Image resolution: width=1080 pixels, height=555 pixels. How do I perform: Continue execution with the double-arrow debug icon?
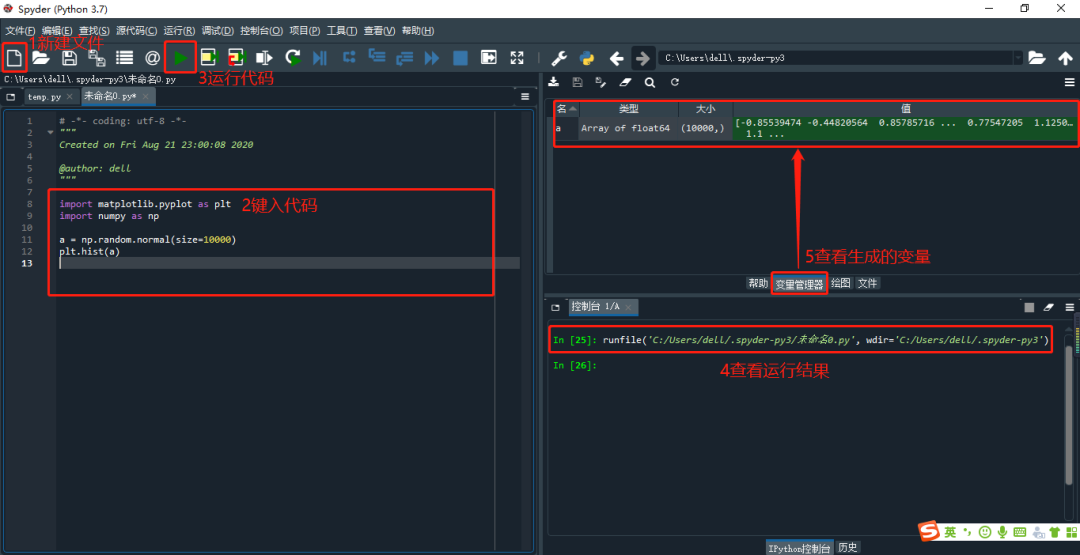[x=432, y=59]
